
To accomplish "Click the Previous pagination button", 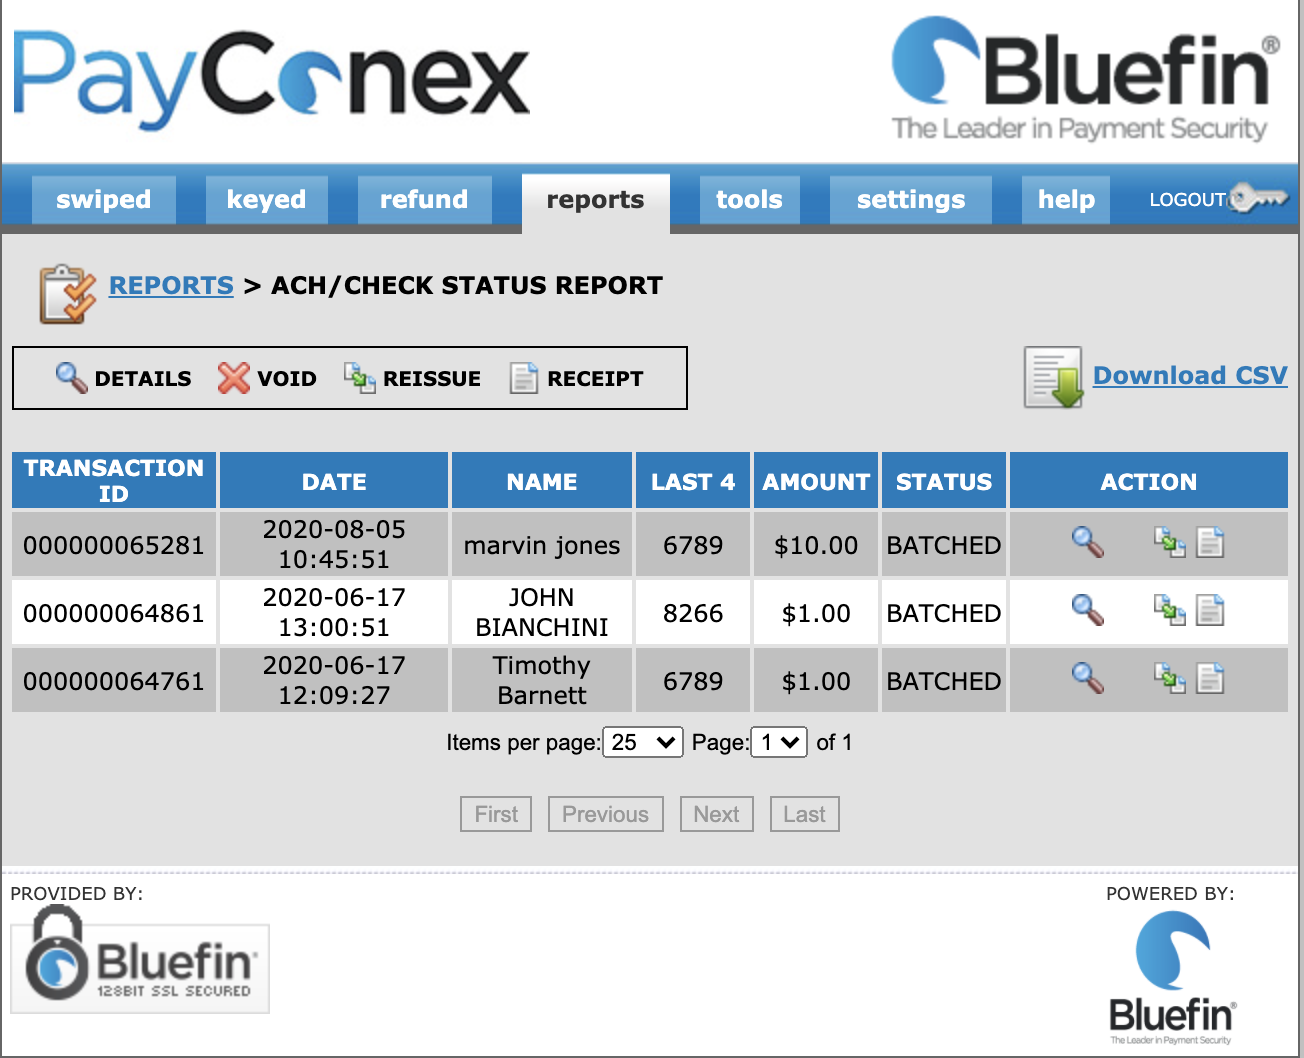I will coord(605,814).
